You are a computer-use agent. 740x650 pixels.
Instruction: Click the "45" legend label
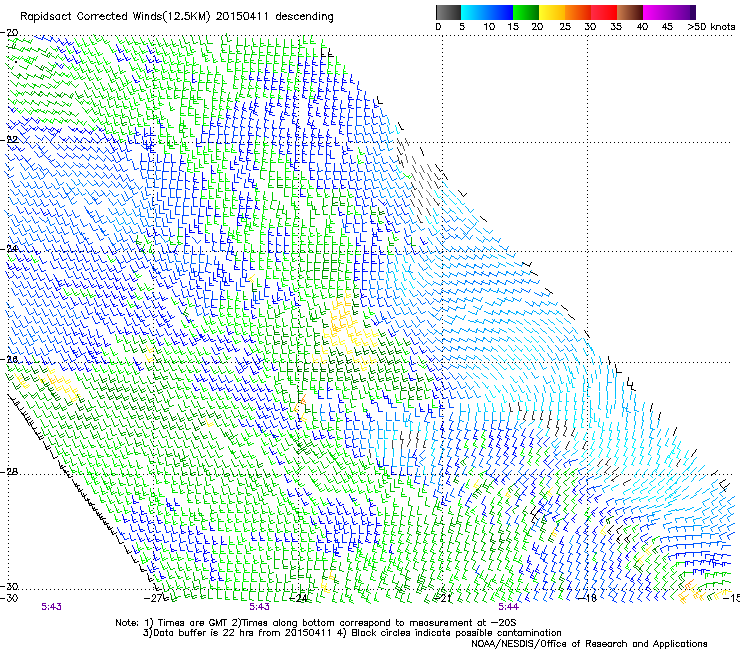(667, 27)
